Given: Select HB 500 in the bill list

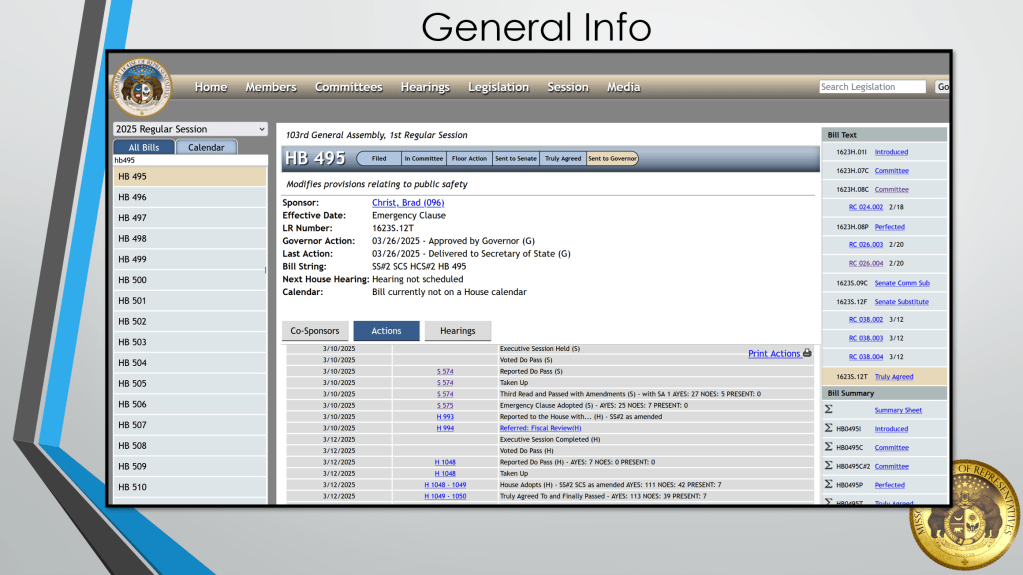Looking at the screenshot, I should point(190,280).
